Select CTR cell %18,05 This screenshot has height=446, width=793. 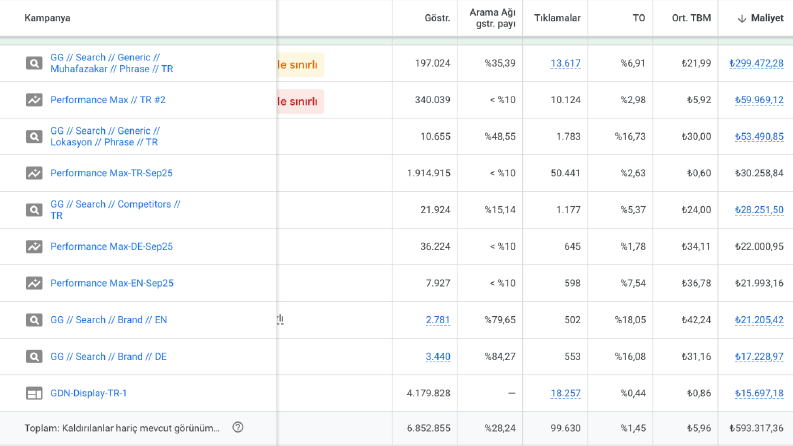pyautogui.click(x=630, y=320)
